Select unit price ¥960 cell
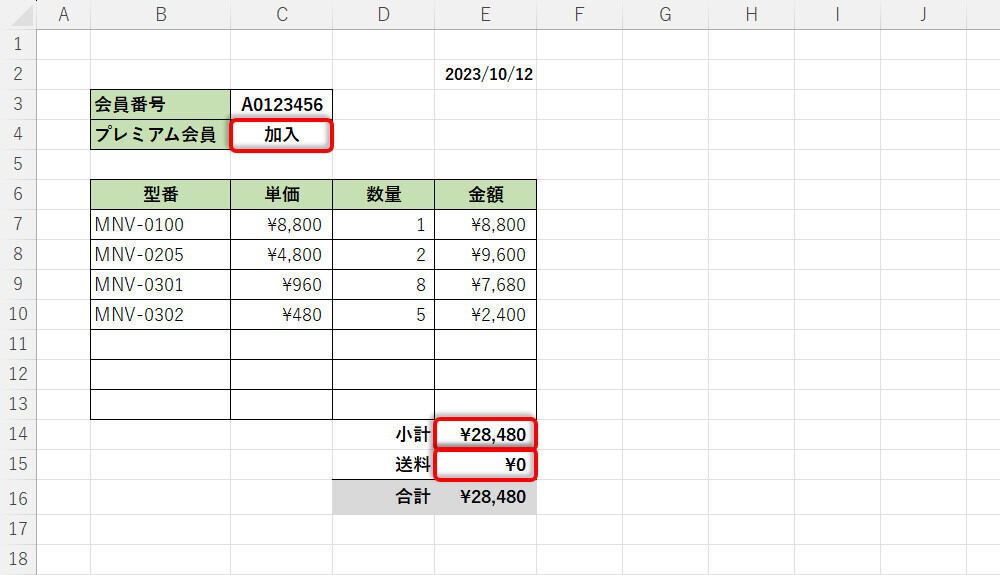The height and width of the screenshot is (575, 1000). [x=282, y=284]
